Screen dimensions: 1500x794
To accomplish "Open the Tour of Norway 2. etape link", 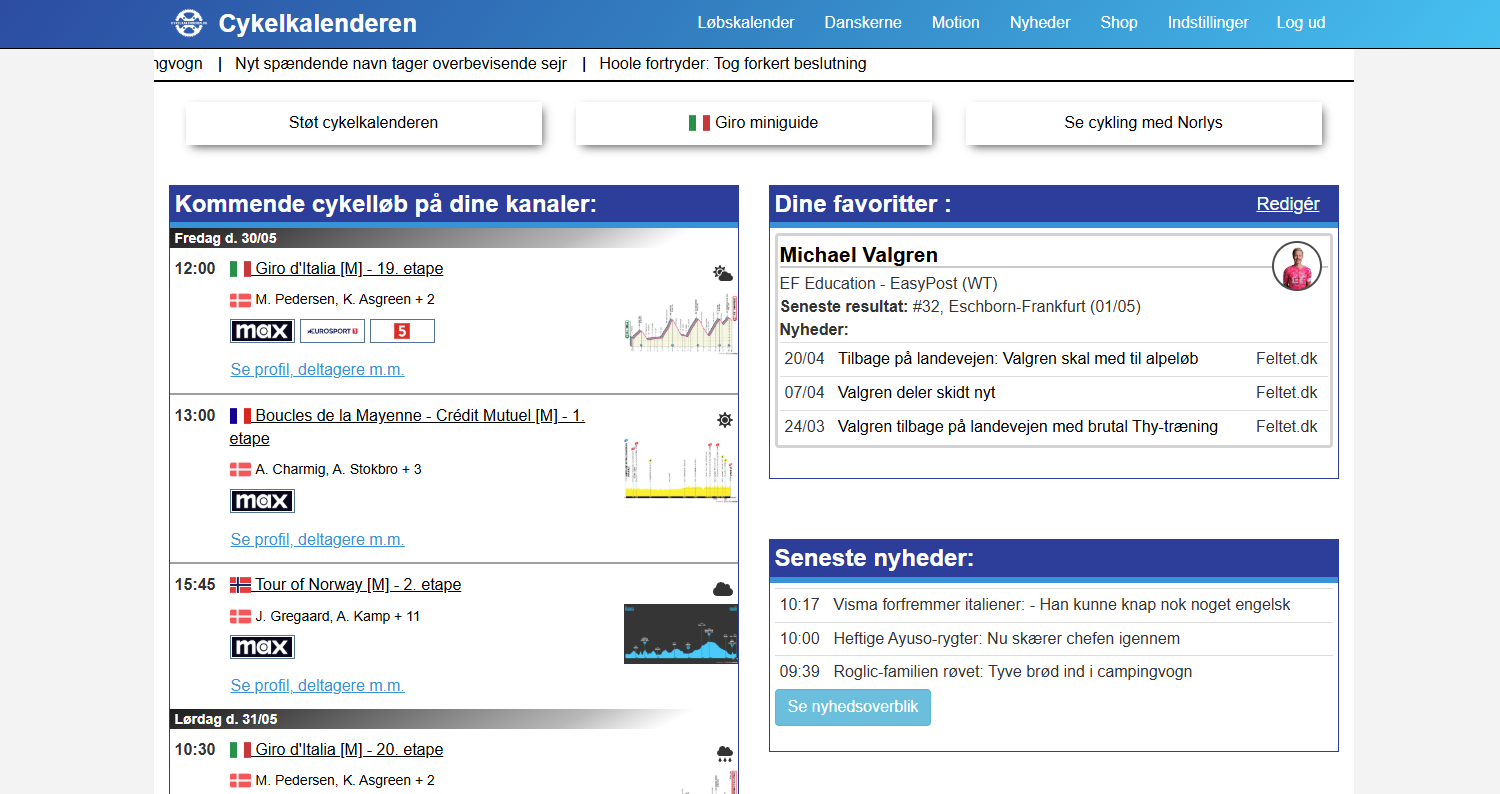I will [357, 585].
